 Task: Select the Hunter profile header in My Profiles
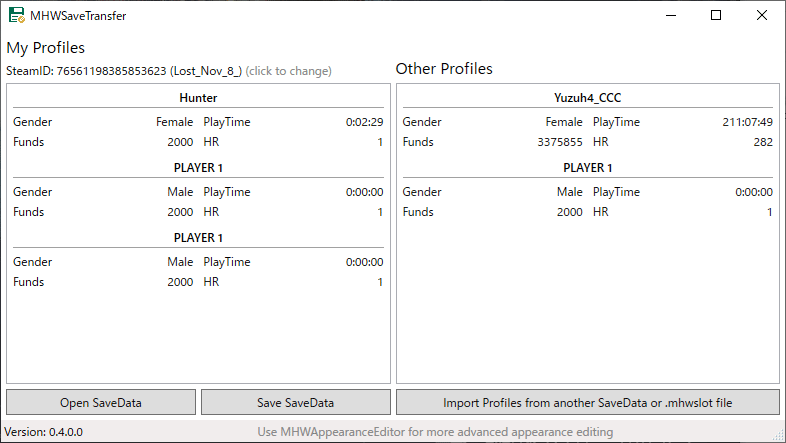click(199, 98)
